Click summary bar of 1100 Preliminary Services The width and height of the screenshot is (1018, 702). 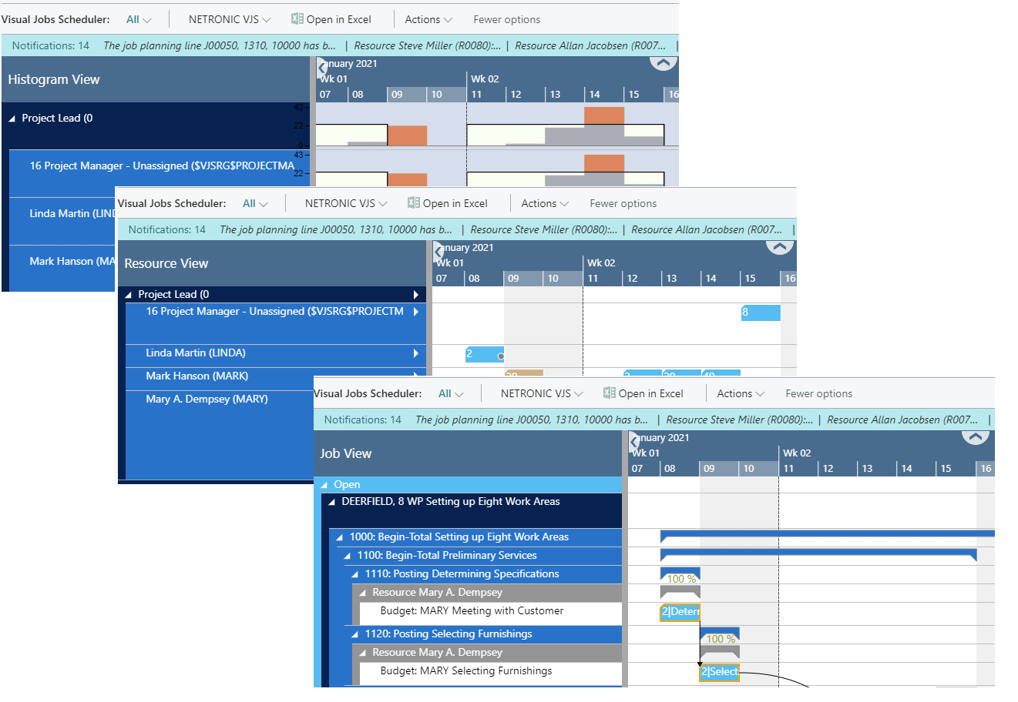pyautogui.click(x=818, y=554)
